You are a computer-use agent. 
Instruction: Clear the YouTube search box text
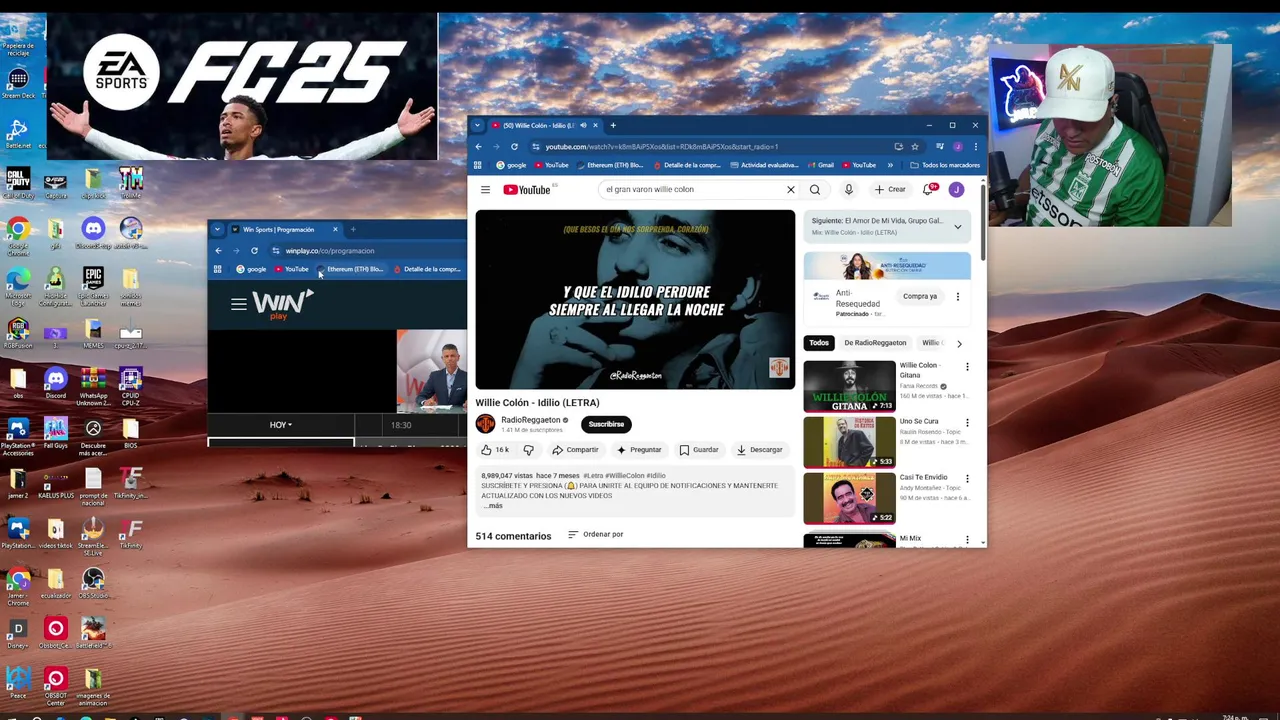(x=790, y=189)
